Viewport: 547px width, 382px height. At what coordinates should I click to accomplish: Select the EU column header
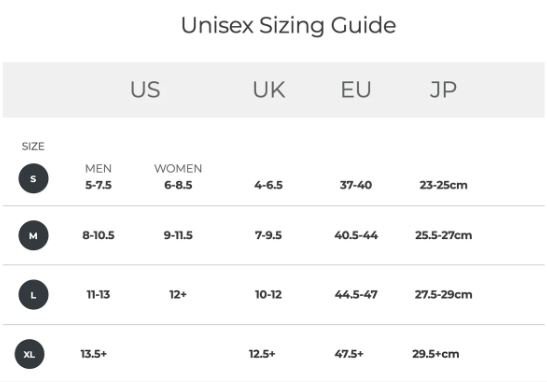355,90
